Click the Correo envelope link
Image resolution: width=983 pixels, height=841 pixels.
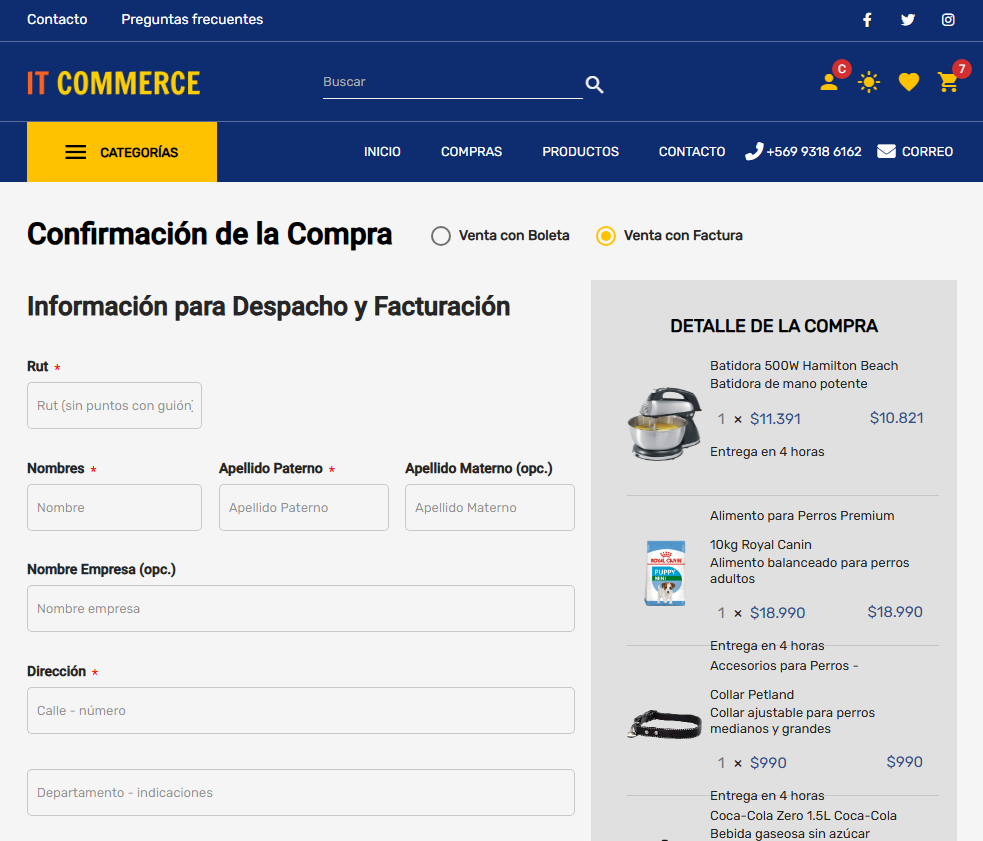coord(915,152)
